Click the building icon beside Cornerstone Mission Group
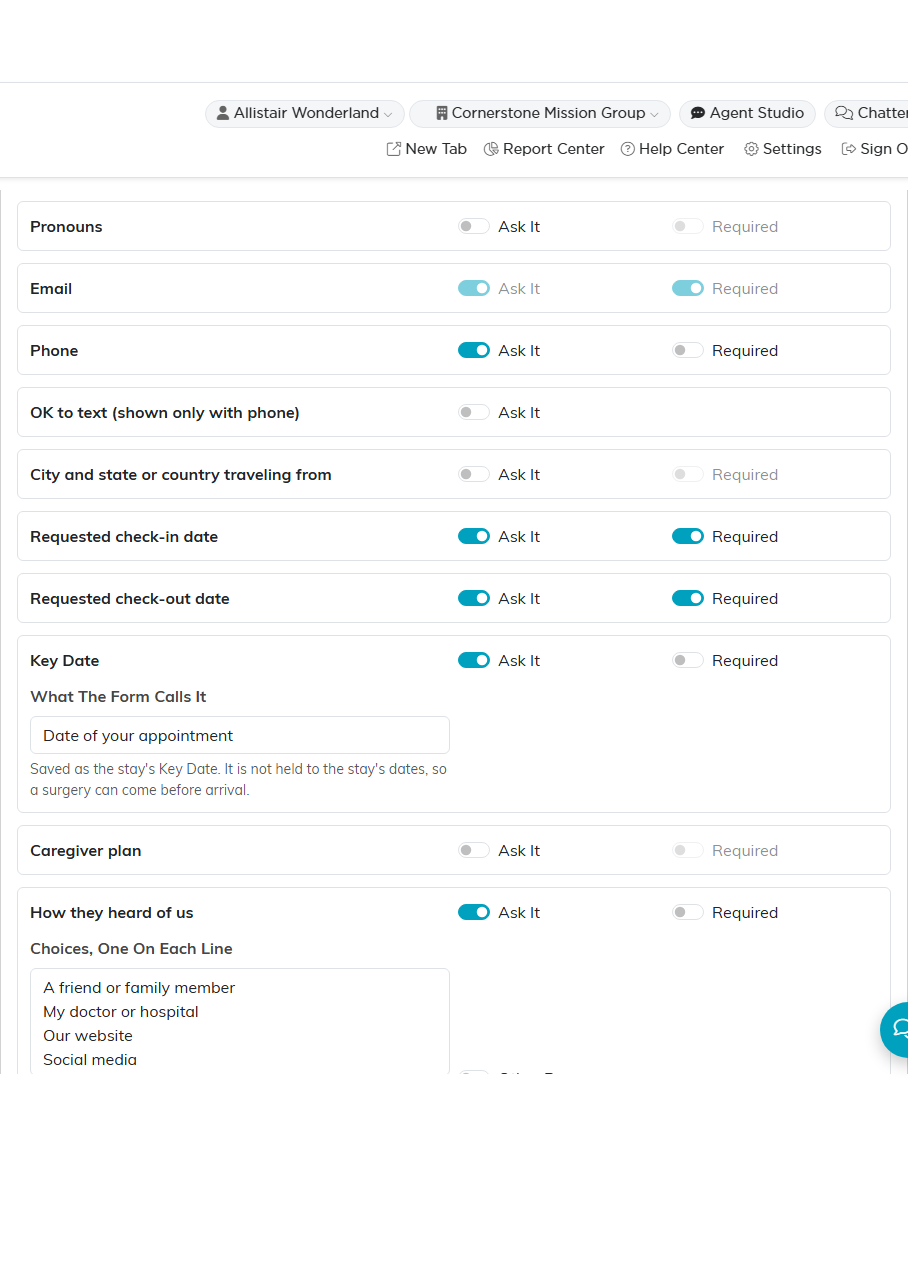908x1264 pixels. [x=442, y=113]
